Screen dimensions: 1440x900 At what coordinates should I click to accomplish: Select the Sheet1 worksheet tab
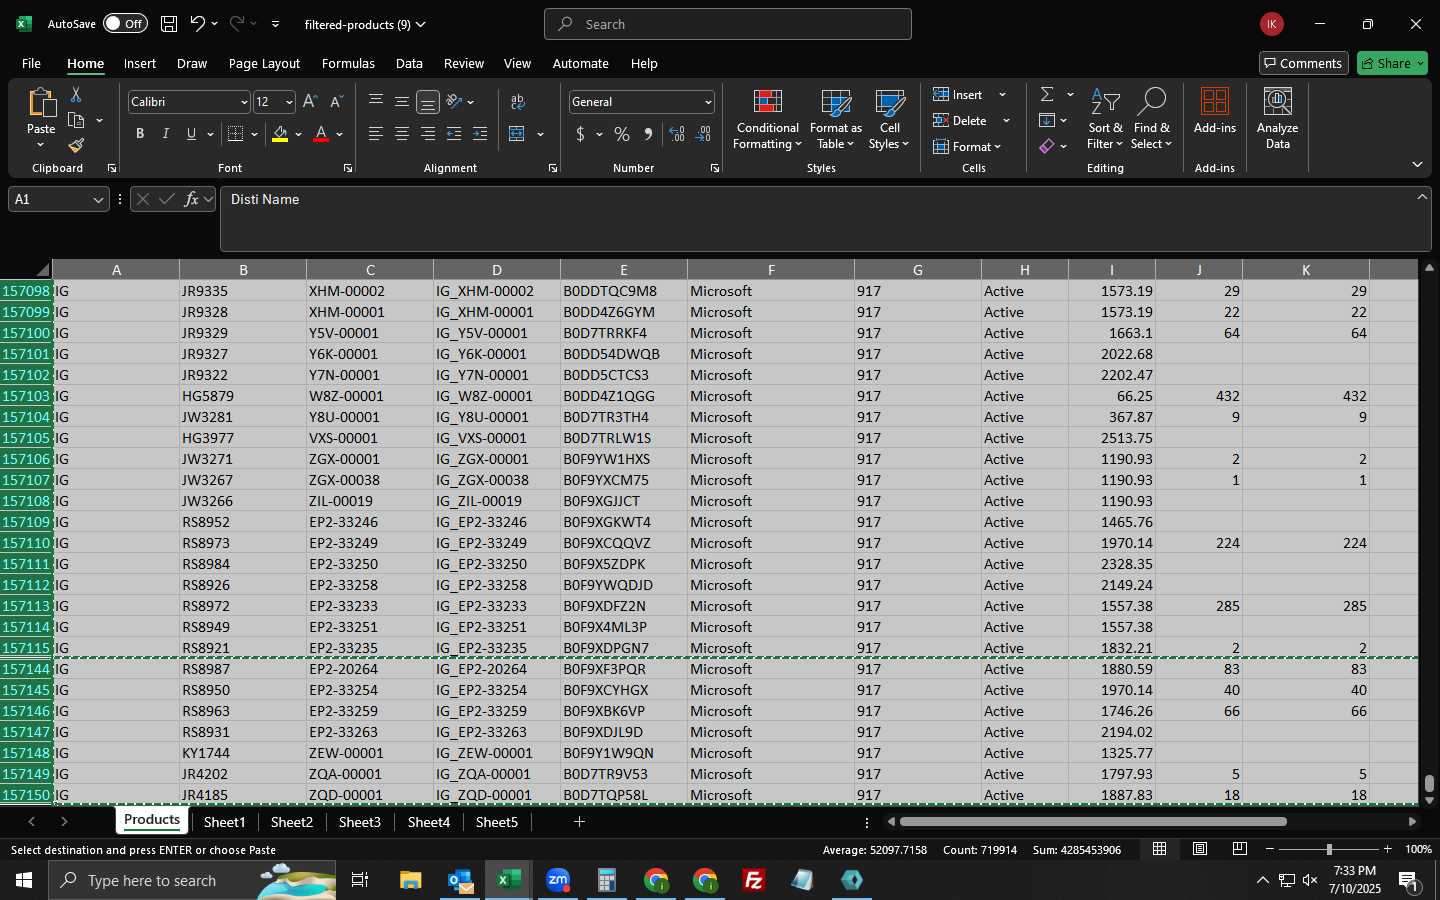click(224, 822)
